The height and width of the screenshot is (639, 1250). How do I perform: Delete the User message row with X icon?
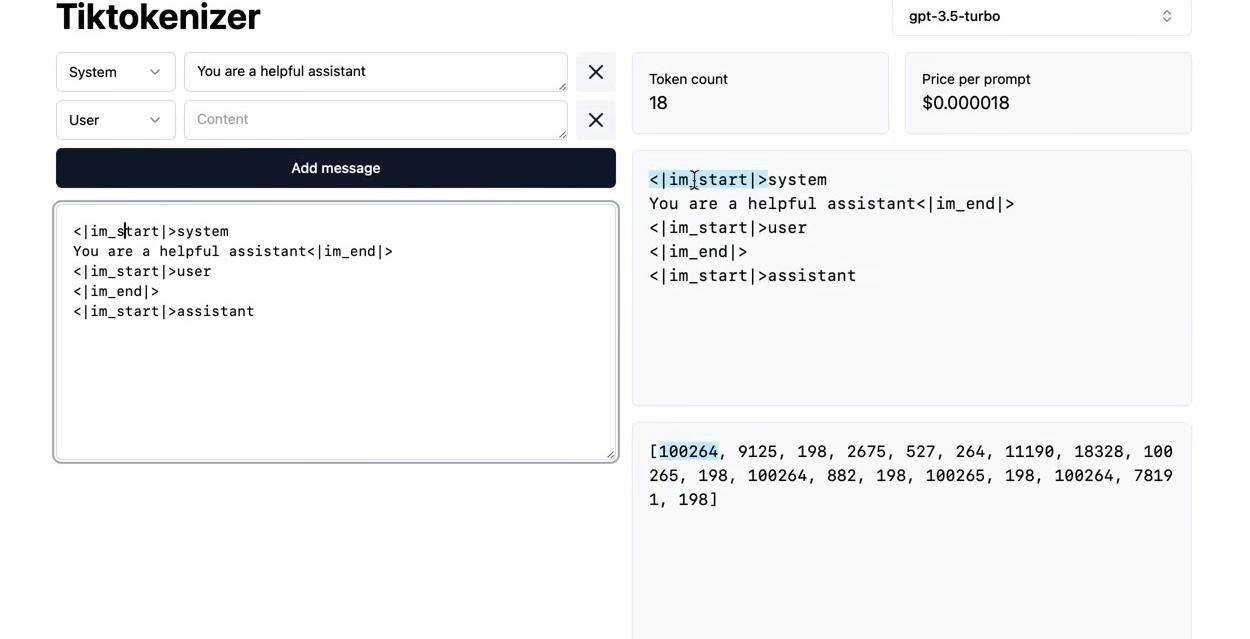[595, 120]
